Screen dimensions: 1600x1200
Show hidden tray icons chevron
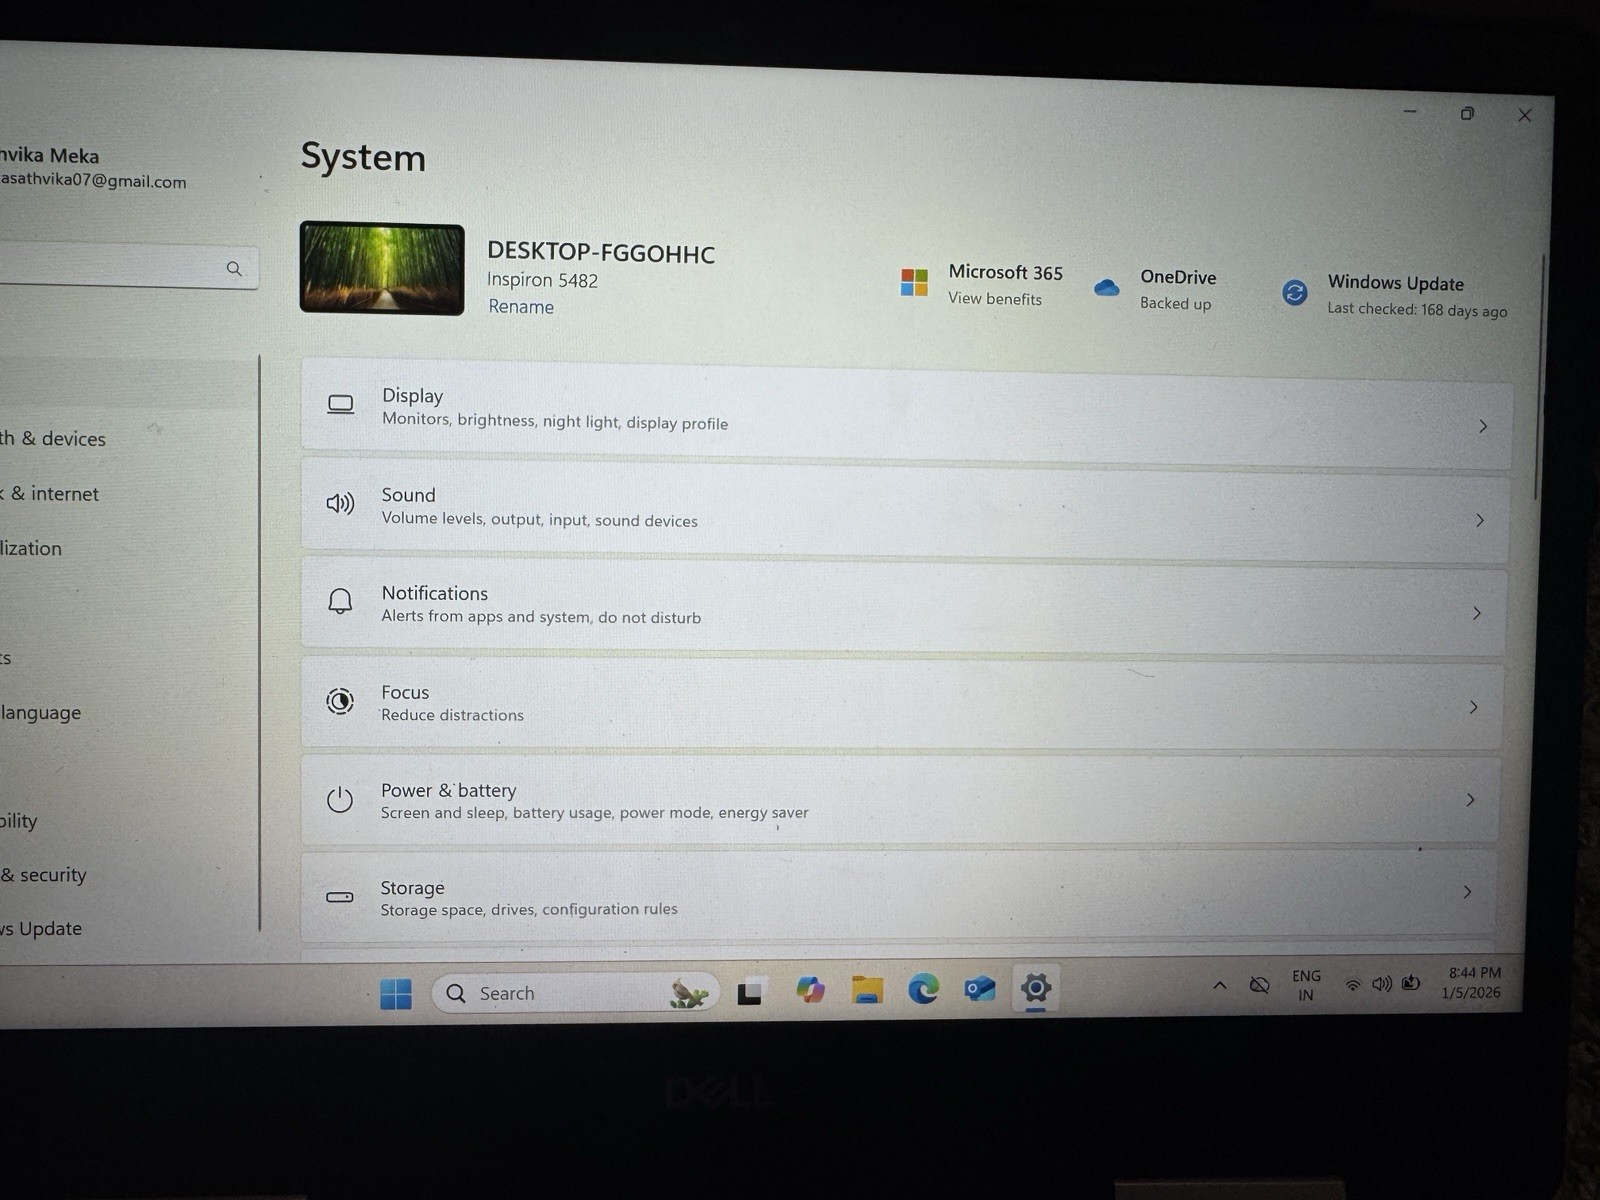[x=1220, y=985]
